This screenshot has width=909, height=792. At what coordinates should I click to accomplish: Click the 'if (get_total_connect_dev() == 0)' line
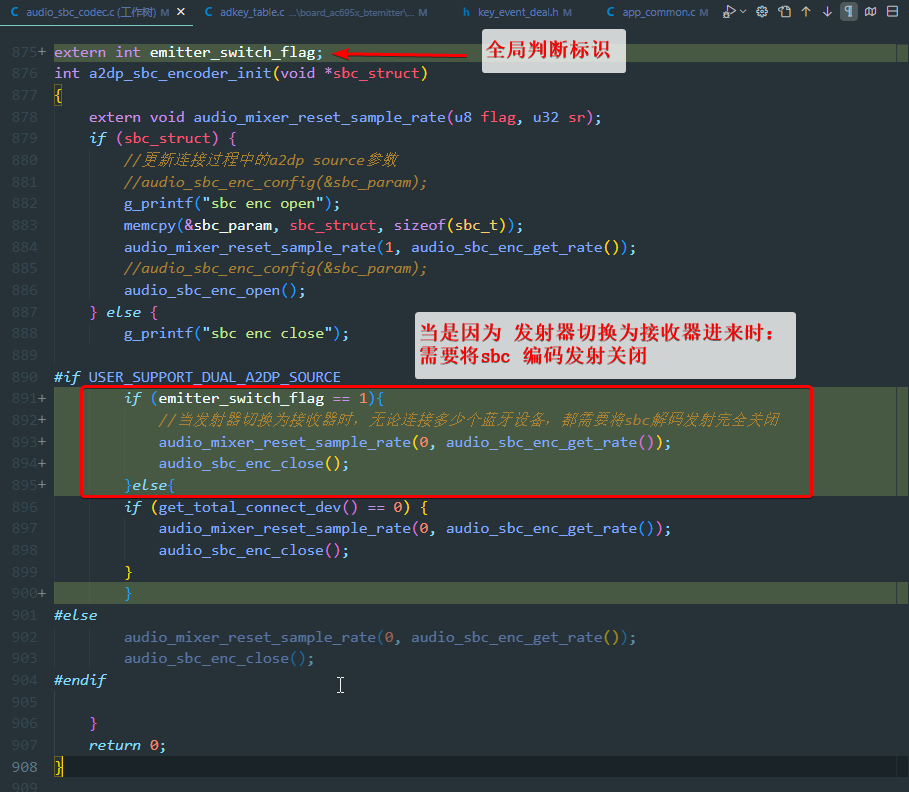[276, 507]
